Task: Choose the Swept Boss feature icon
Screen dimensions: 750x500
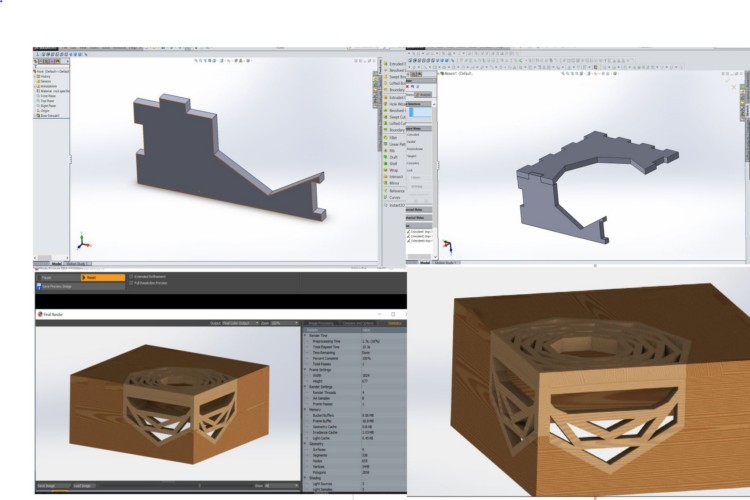Action: click(x=386, y=77)
